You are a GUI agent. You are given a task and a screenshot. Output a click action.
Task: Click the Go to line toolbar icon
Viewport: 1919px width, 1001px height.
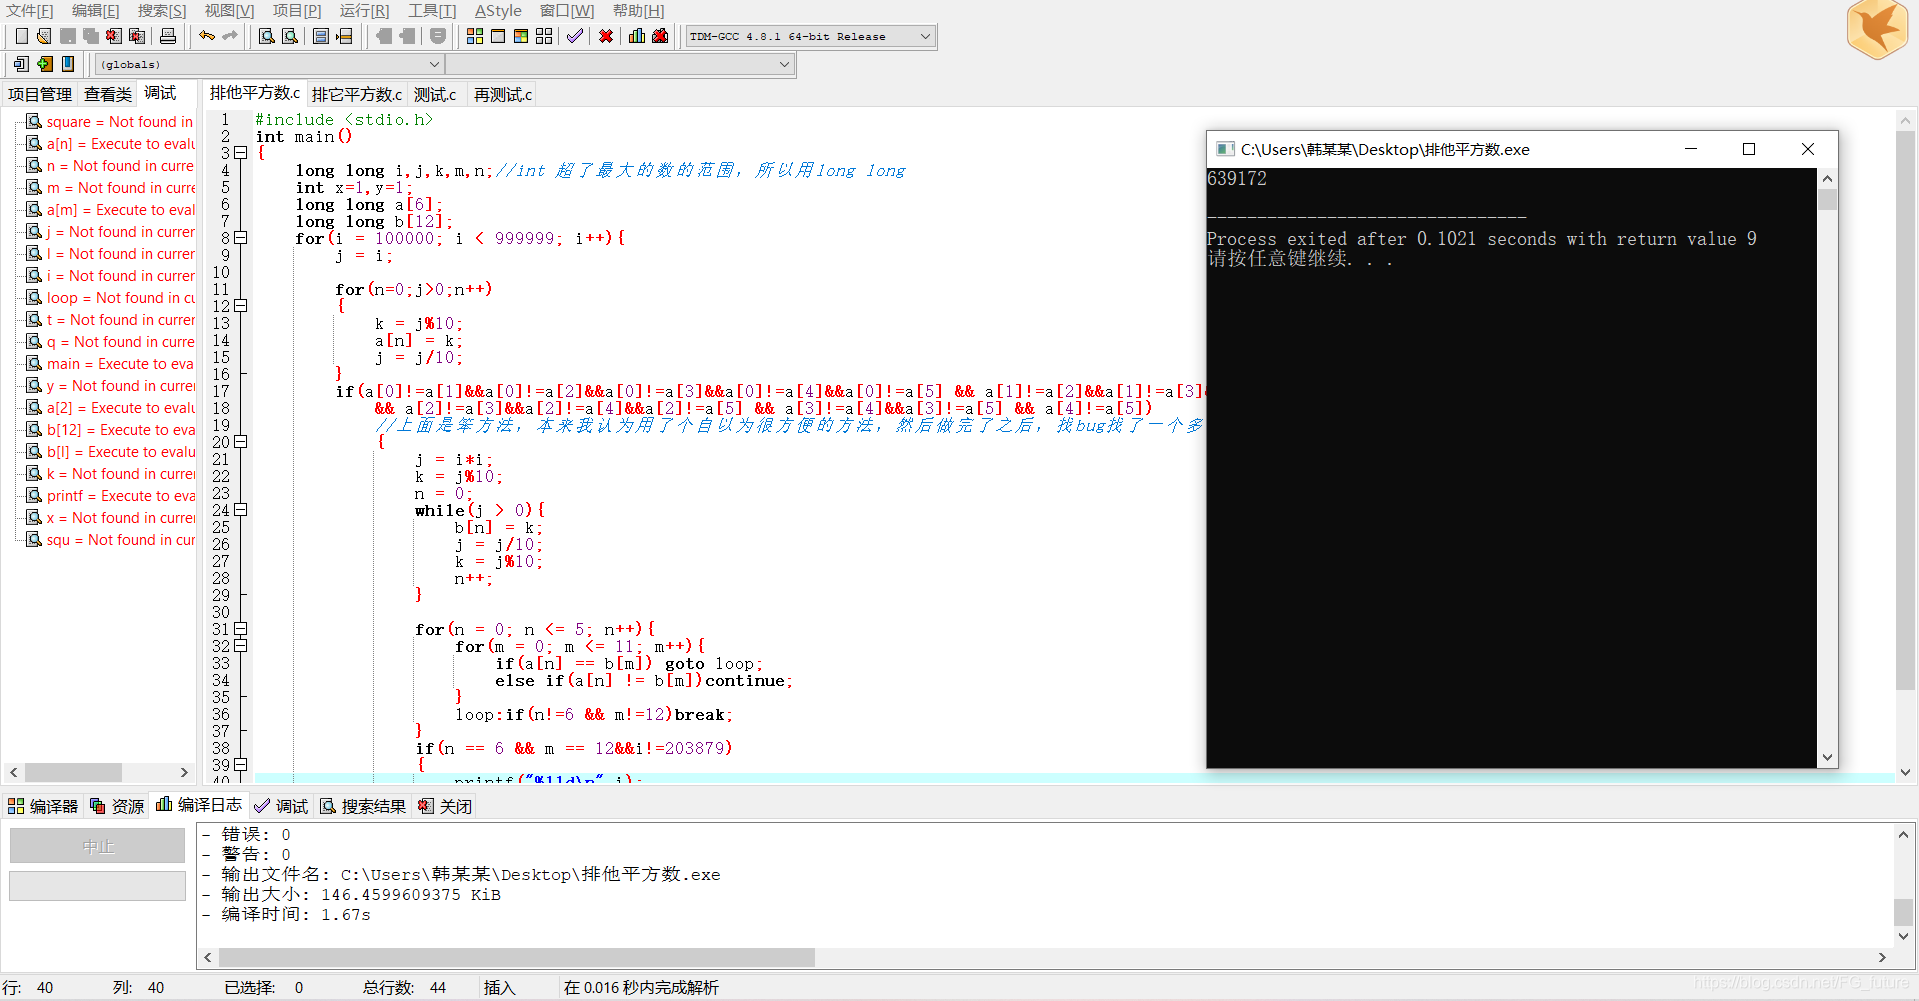pos(345,37)
